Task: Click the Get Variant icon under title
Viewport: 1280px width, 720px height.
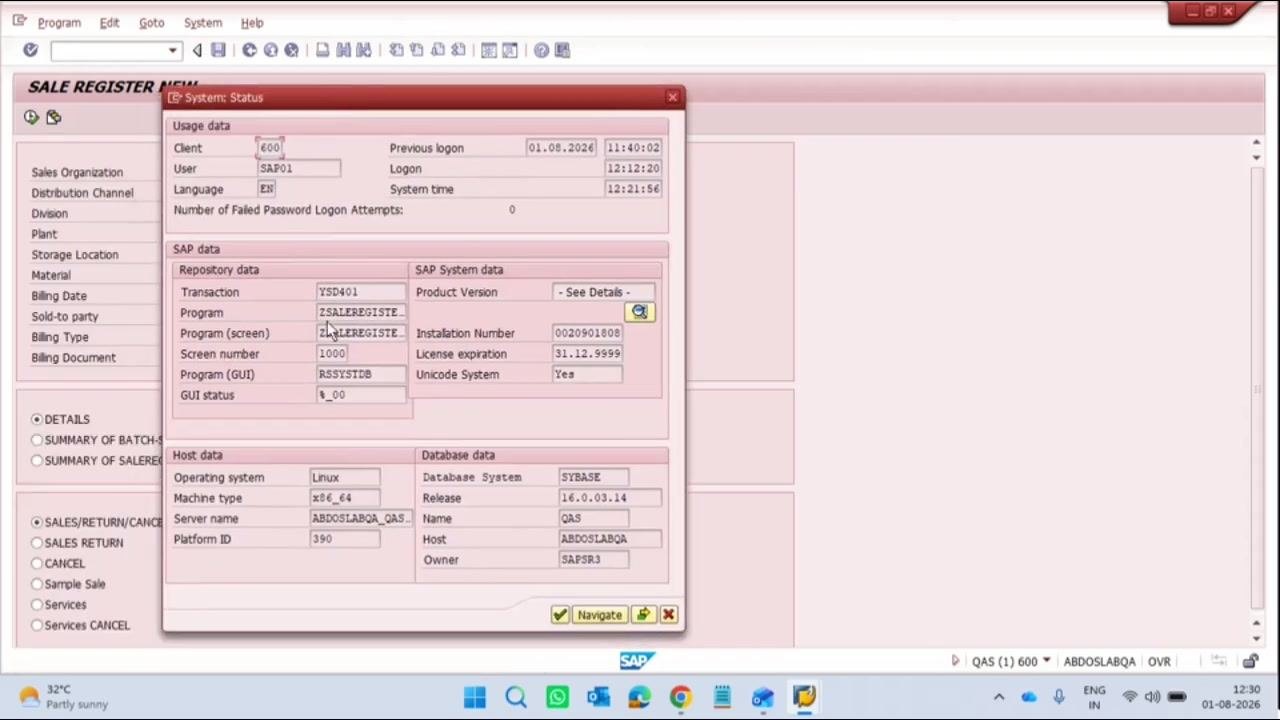Action: 53,118
